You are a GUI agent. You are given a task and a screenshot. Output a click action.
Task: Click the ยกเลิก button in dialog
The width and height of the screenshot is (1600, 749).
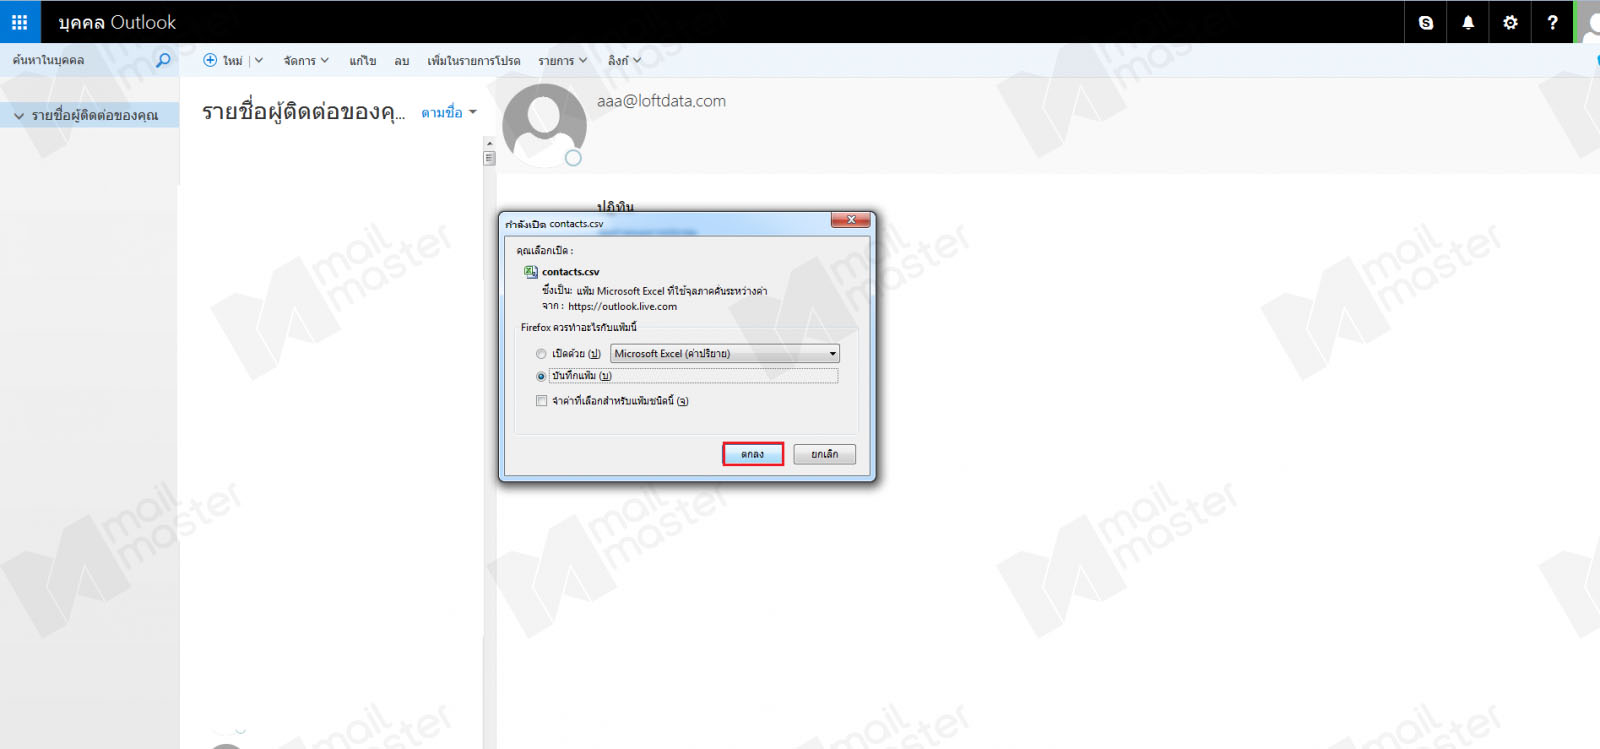pyautogui.click(x=825, y=454)
